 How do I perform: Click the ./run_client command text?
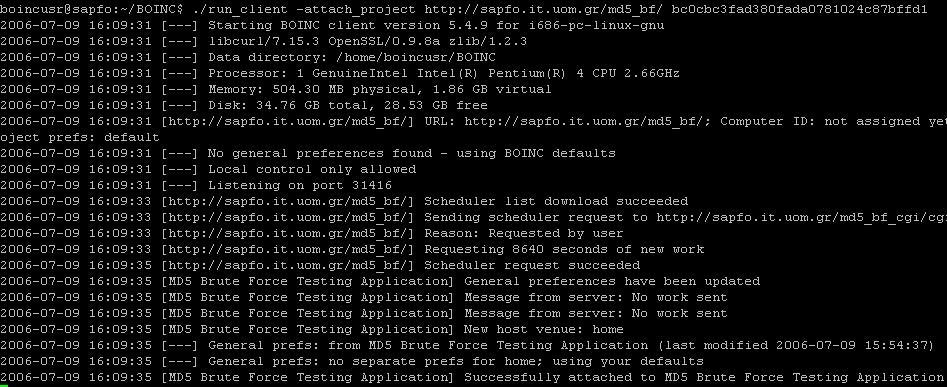coord(242,10)
